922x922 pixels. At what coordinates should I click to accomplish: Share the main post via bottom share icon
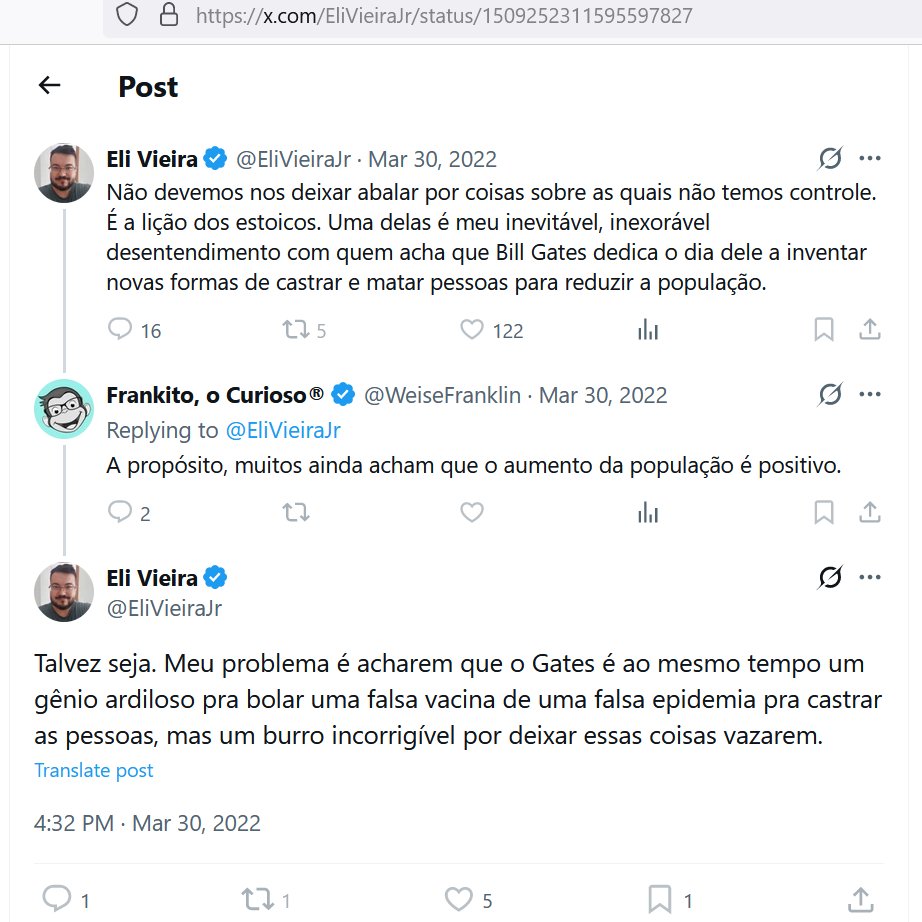(x=861, y=900)
